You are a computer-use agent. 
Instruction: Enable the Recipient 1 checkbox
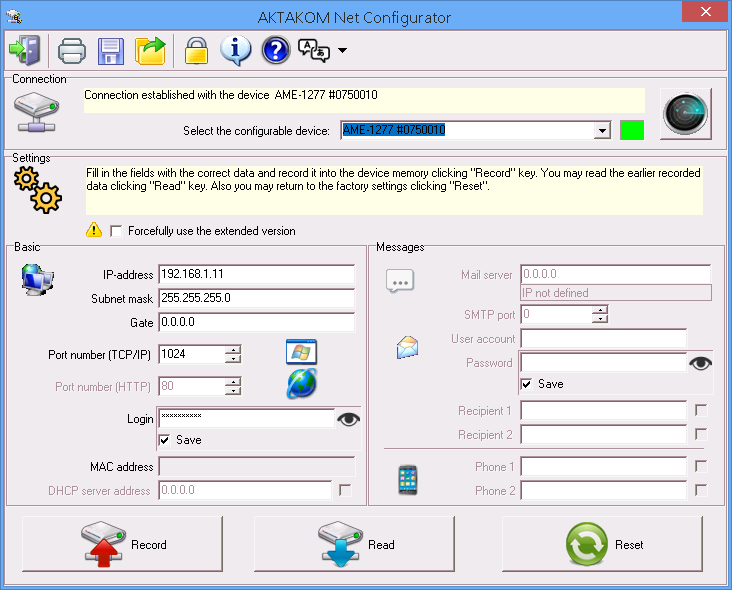pyautogui.click(x=701, y=410)
